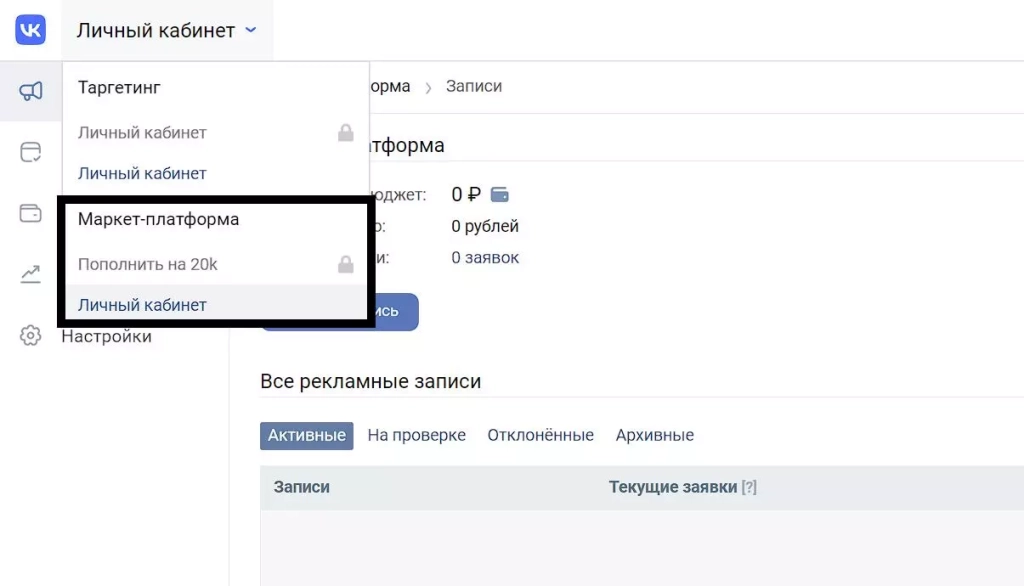Click the Настройки gear icon
The width and height of the screenshot is (1024, 586).
pos(30,336)
